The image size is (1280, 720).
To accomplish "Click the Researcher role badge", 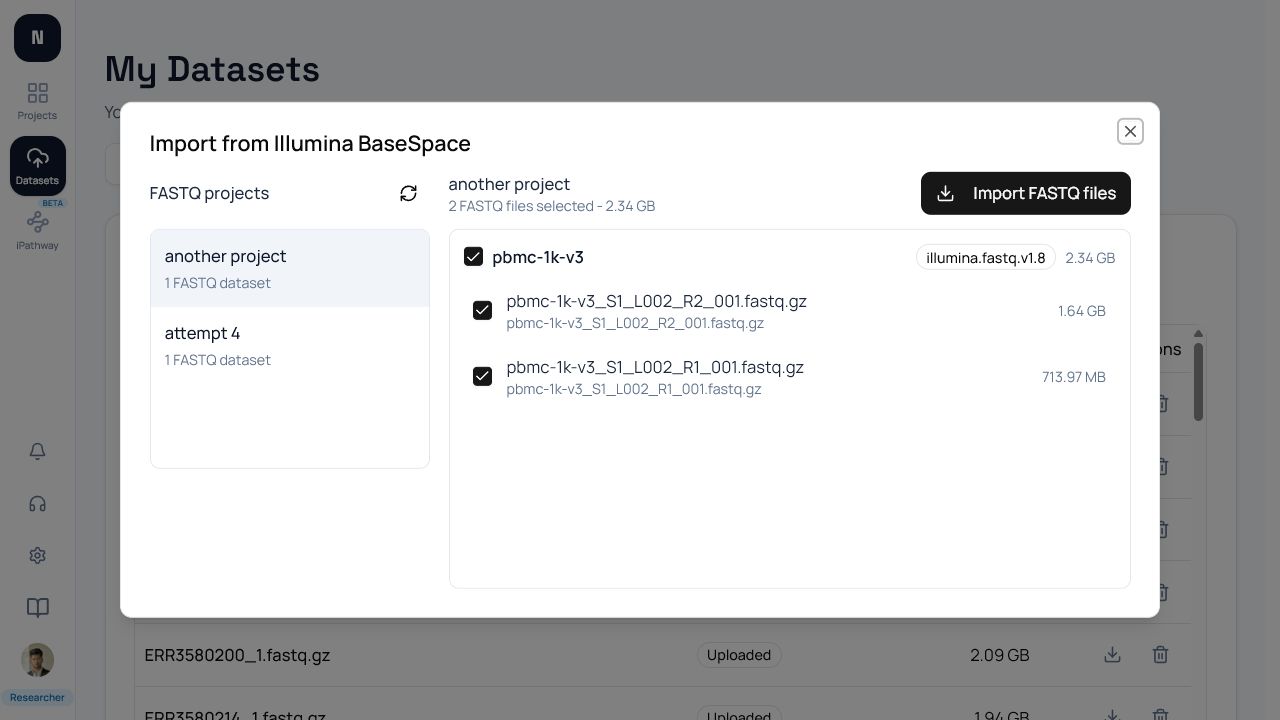I will pos(37,698).
